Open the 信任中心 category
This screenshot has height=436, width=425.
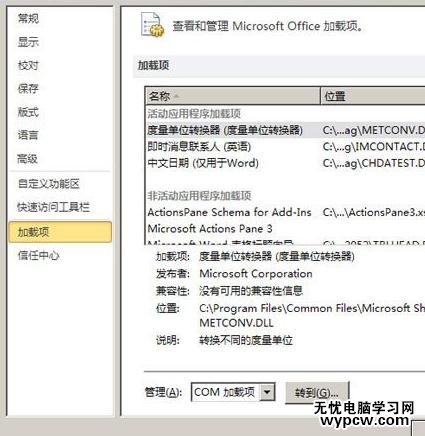tap(39, 256)
